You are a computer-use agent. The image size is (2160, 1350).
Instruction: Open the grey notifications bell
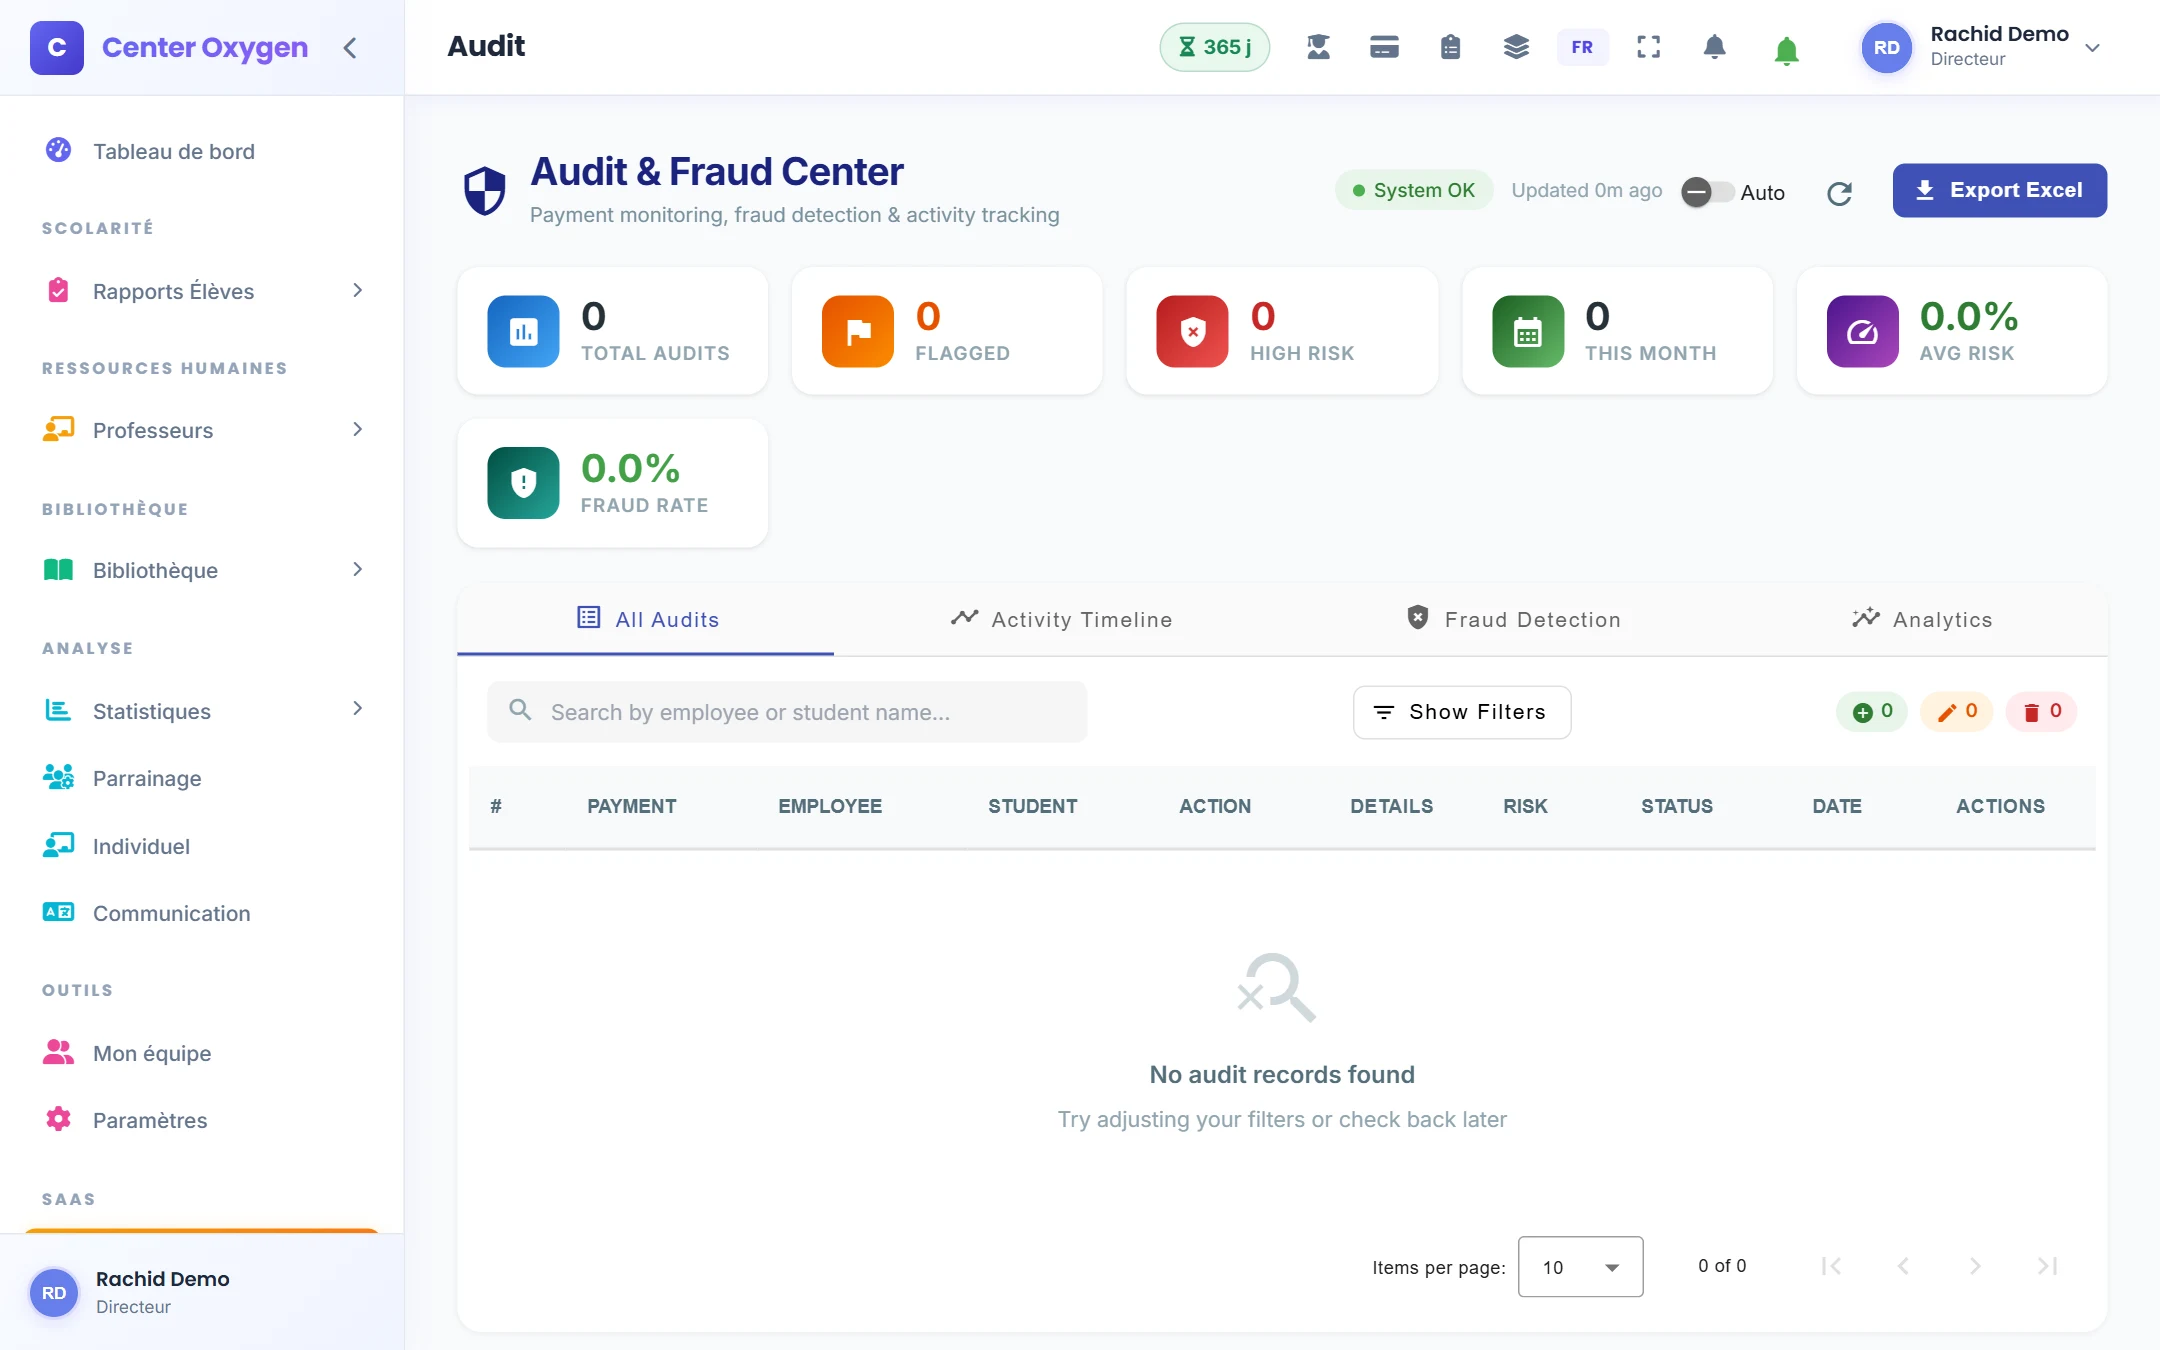click(x=1714, y=47)
